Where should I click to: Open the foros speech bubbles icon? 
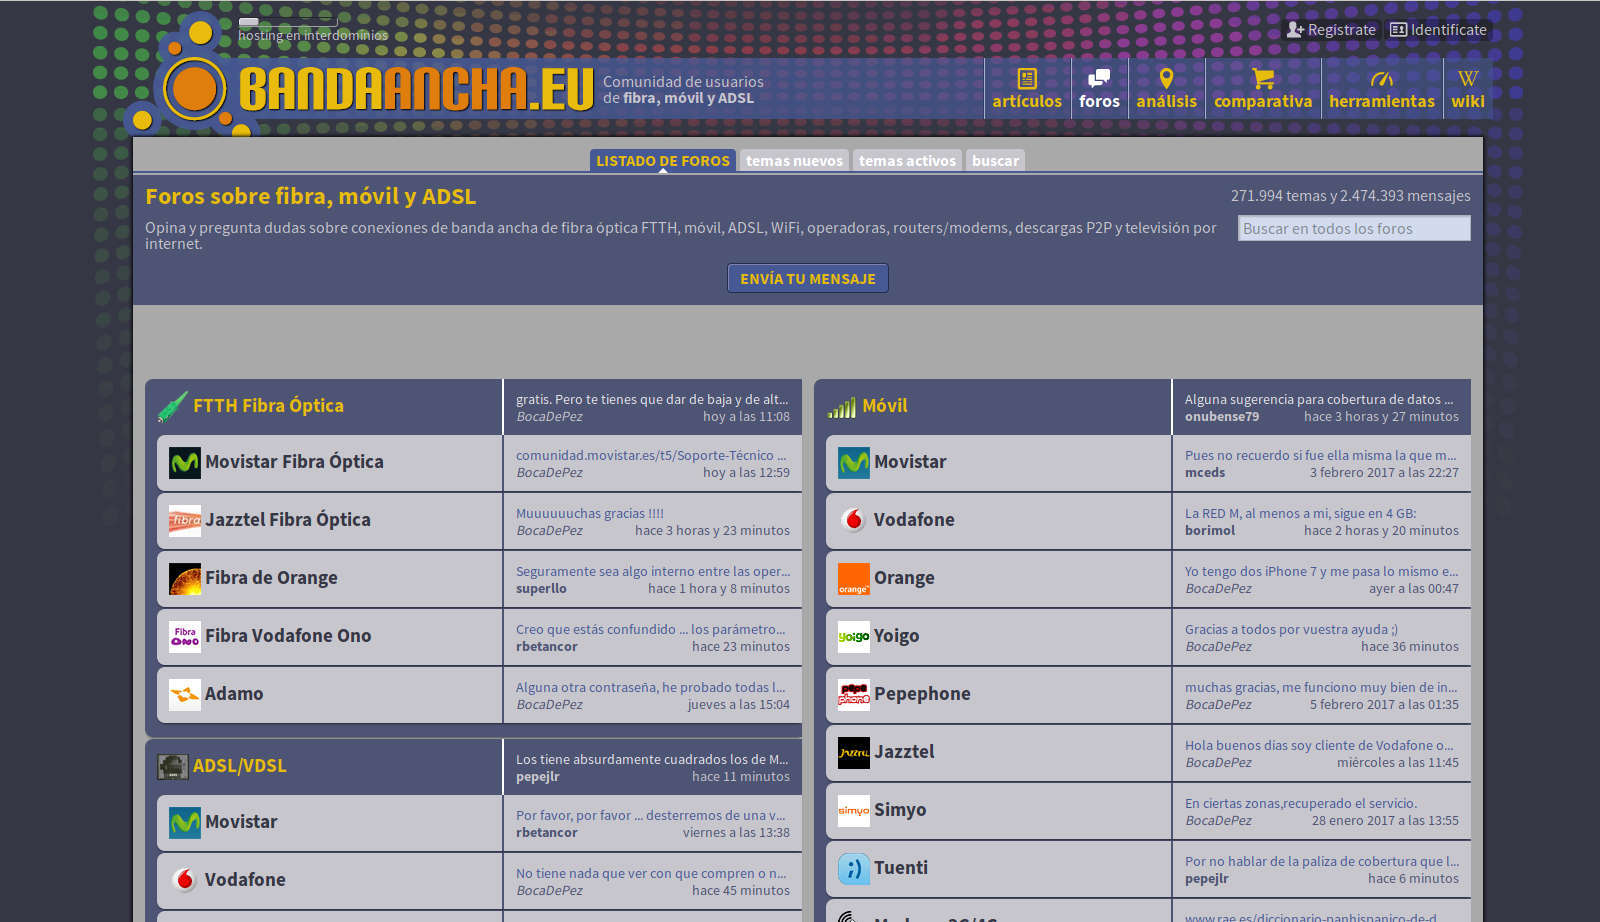[1099, 79]
